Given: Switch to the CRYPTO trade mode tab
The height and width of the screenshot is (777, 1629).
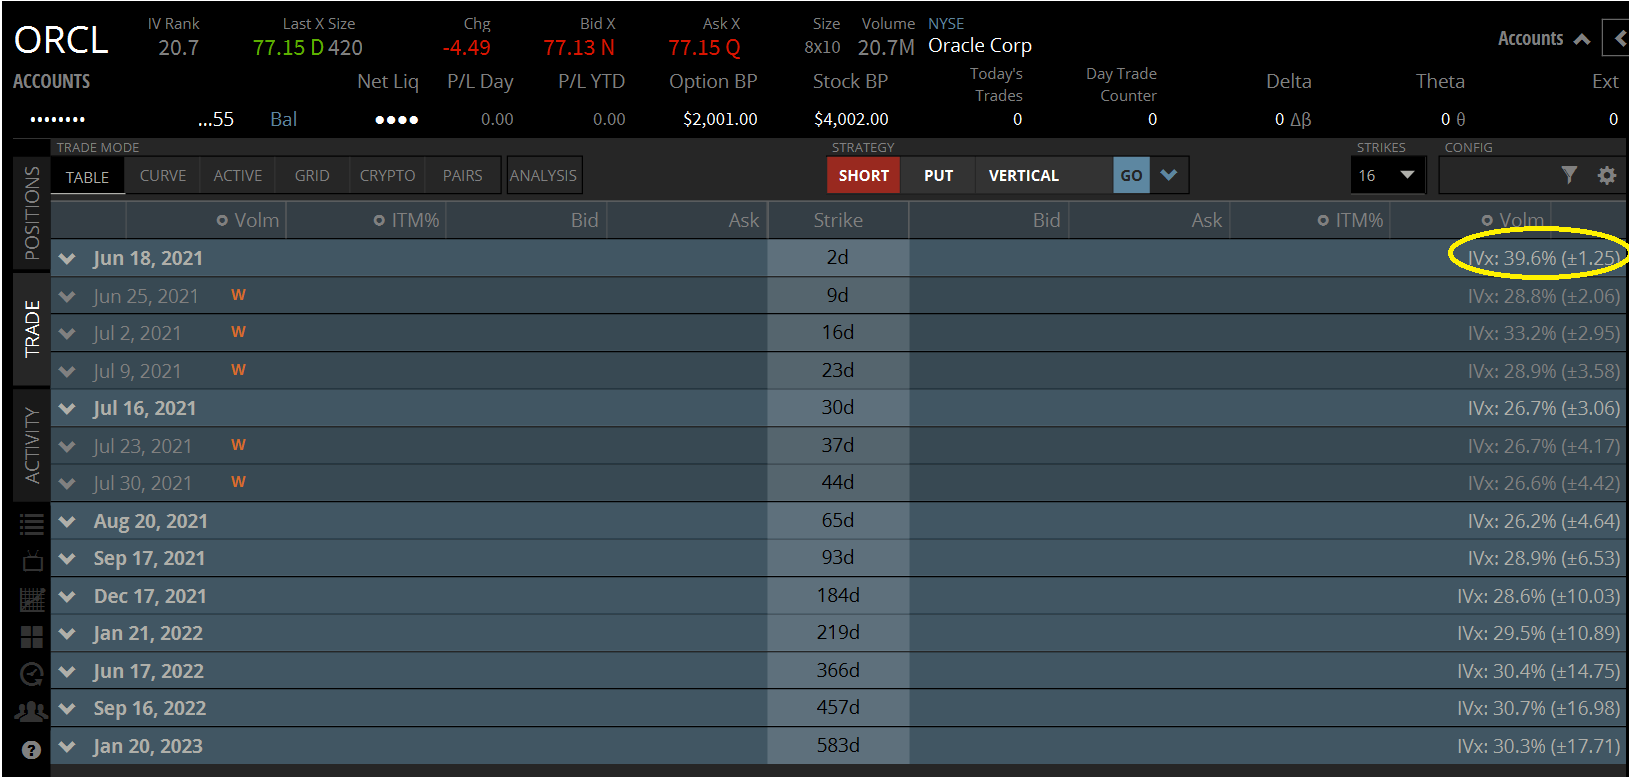Looking at the screenshot, I should [x=387, y=175].
